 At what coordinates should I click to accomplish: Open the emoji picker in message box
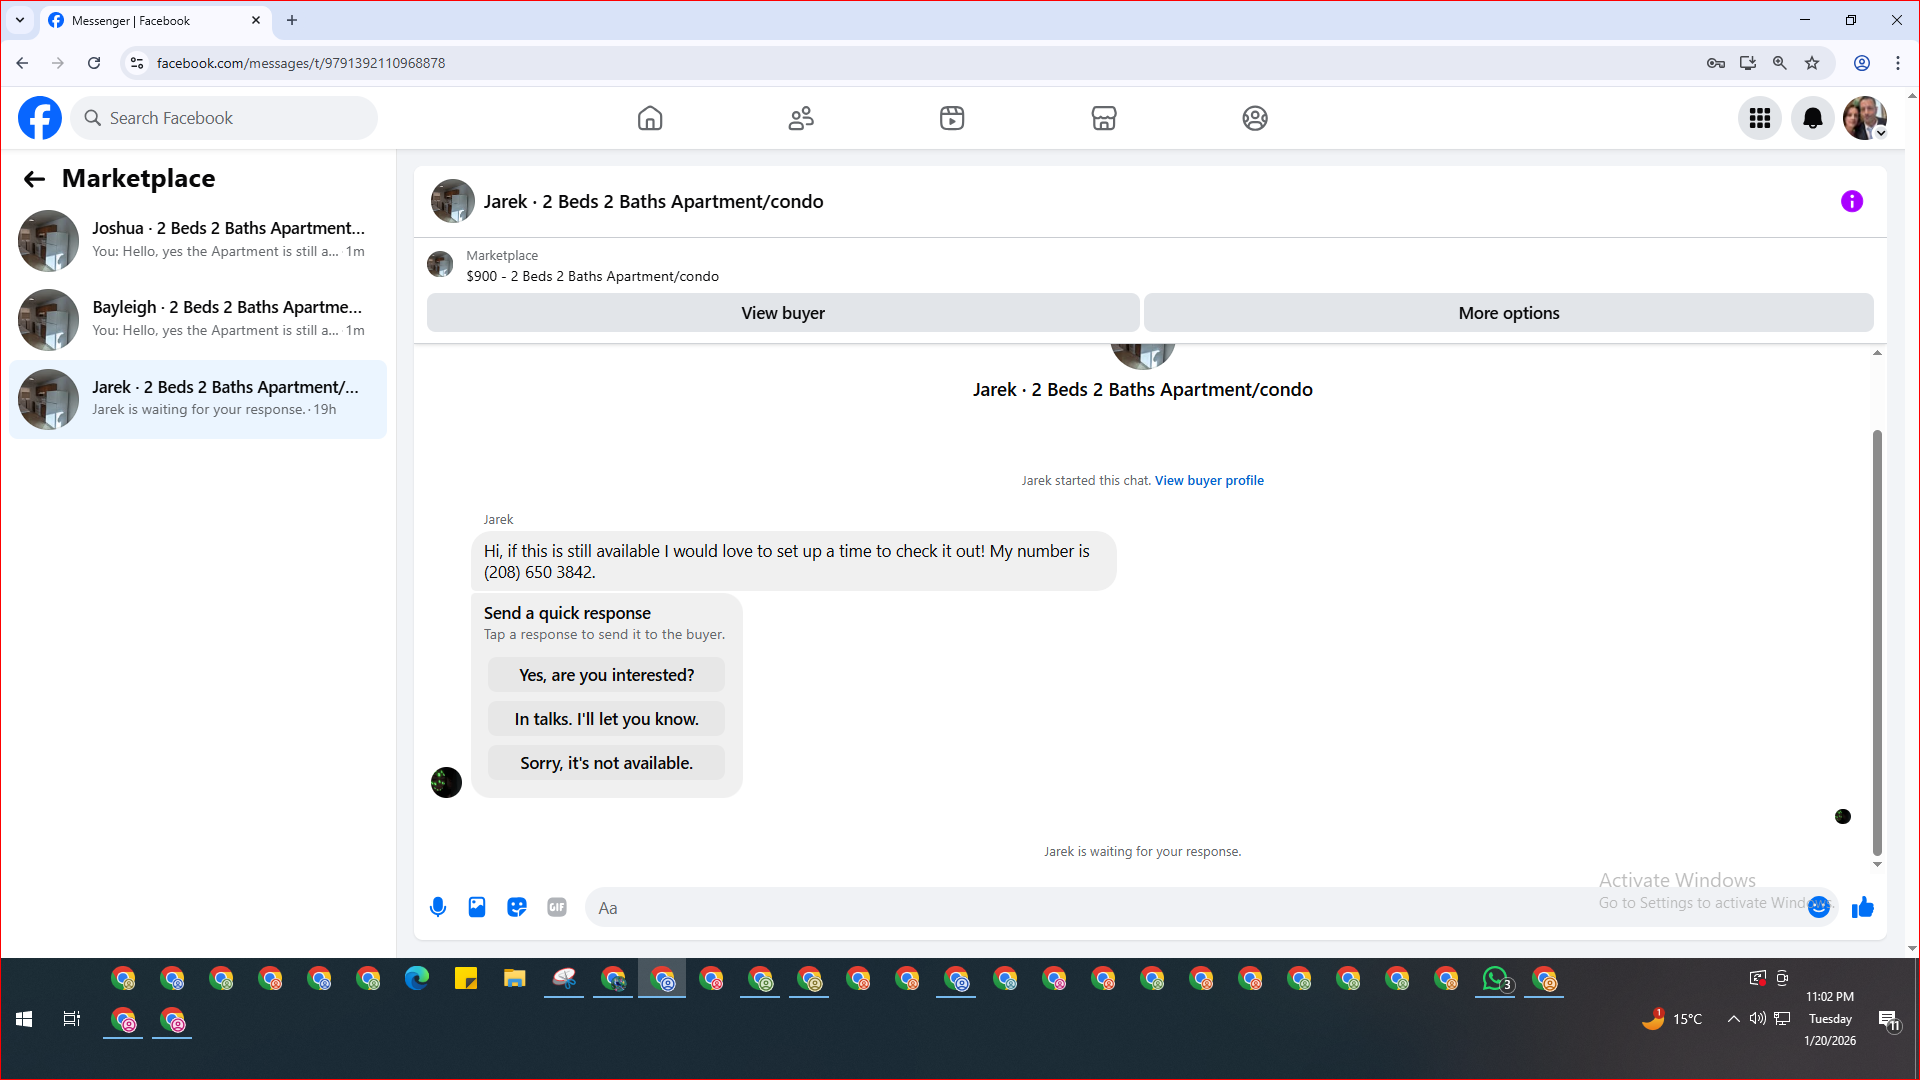tap(1819, 907)
